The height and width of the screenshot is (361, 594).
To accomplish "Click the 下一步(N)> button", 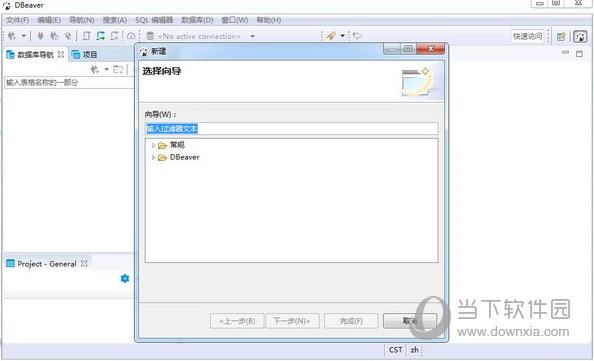I will pos(292,321).
